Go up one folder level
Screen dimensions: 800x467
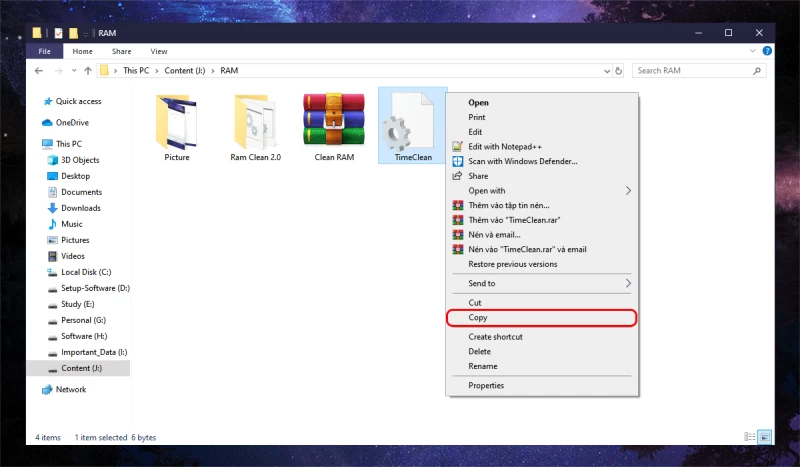pyautogui.click(x=88, y=70)
